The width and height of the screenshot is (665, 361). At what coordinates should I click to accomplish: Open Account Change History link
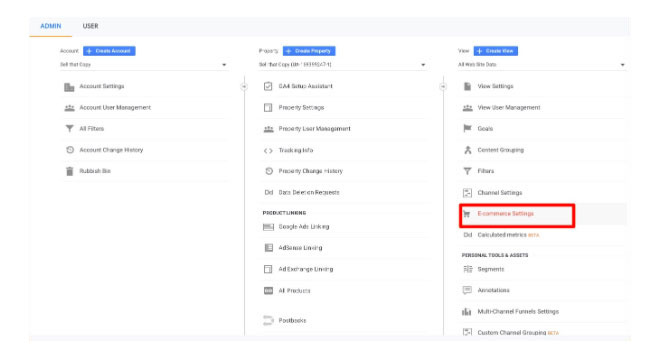coord(111,150)
